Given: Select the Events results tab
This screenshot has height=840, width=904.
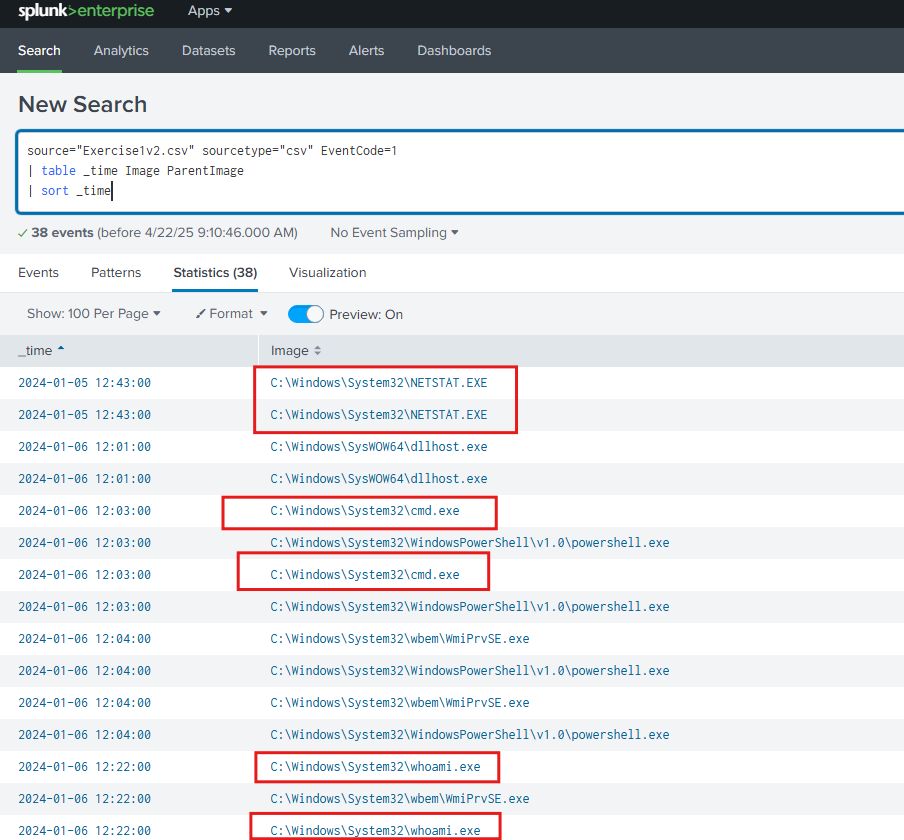Looking at the screenshot, I should click(x=38, y=273).
